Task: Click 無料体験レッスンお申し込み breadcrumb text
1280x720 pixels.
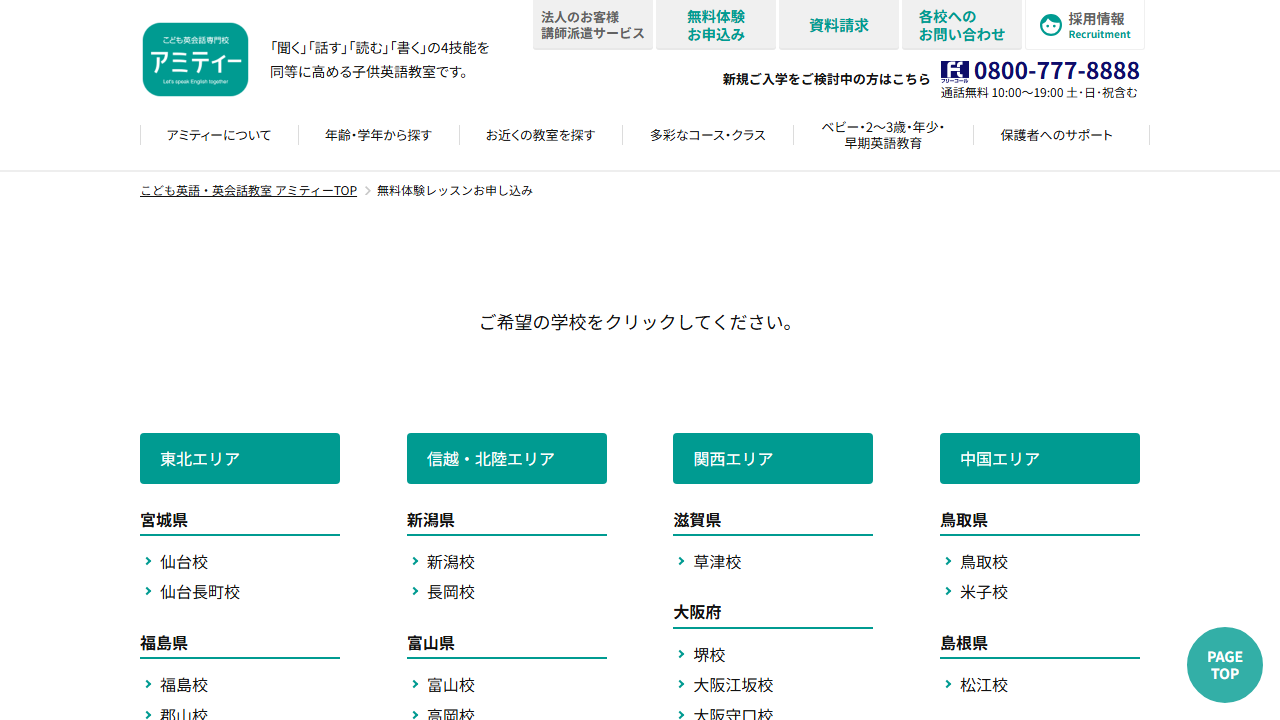Action: click(455, 190)
